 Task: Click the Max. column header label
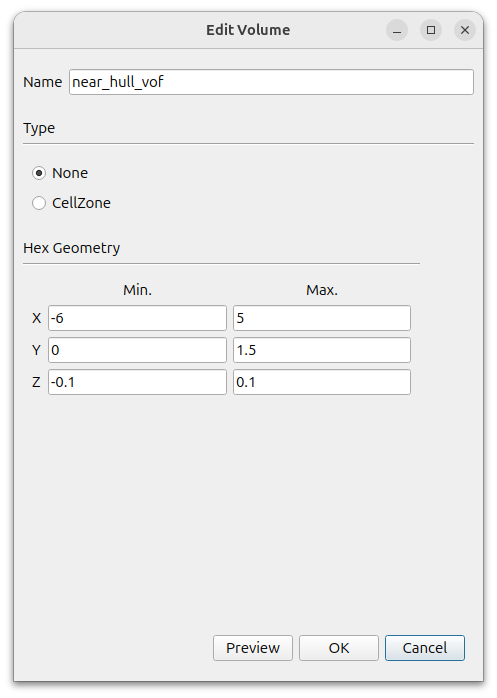[x=322, y=290]
